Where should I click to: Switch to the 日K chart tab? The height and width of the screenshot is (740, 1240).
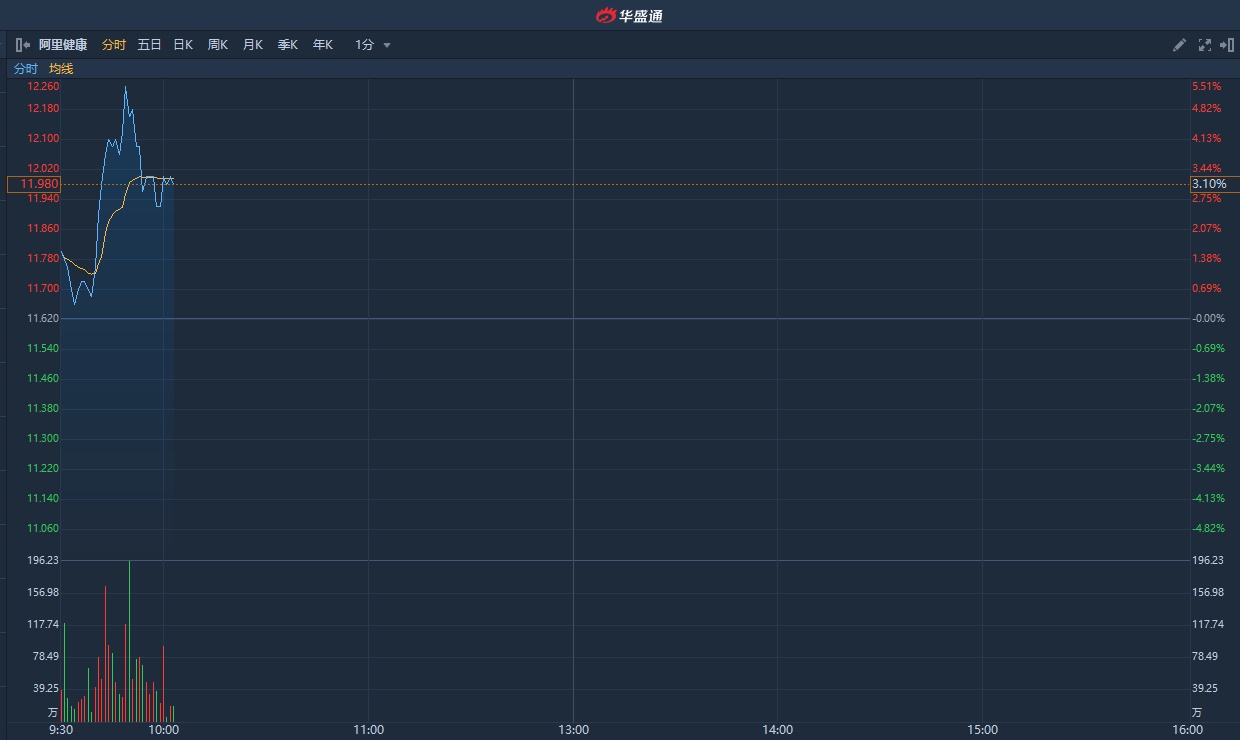point(183,45)
